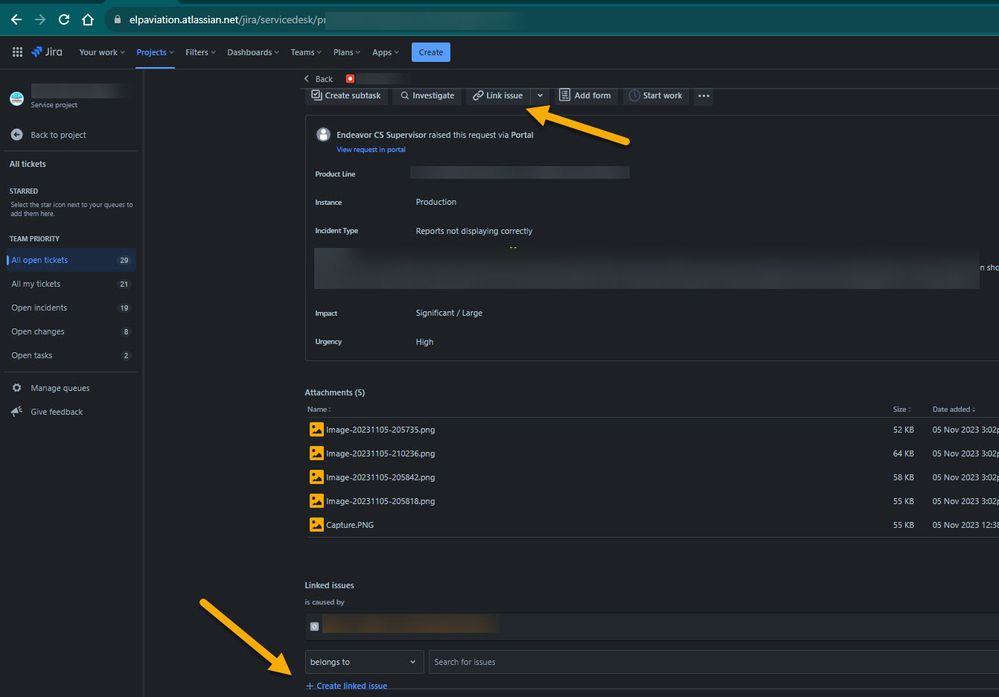Click Production instance value
The height and width of the screenshot is (697, 999).
(x=436, y=202)
